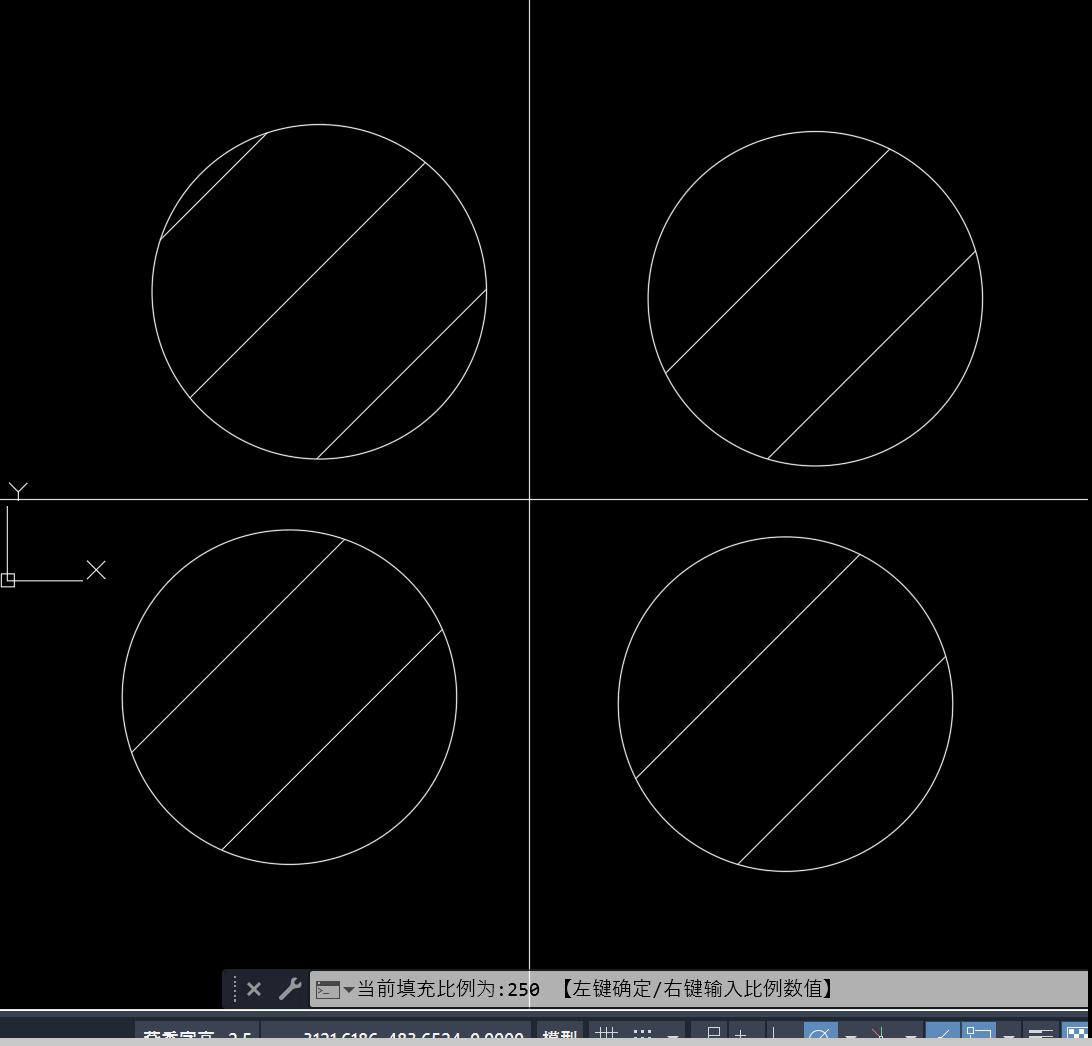
Task: Expand polar tracking angle dropdown
Action: (851, 1036)
